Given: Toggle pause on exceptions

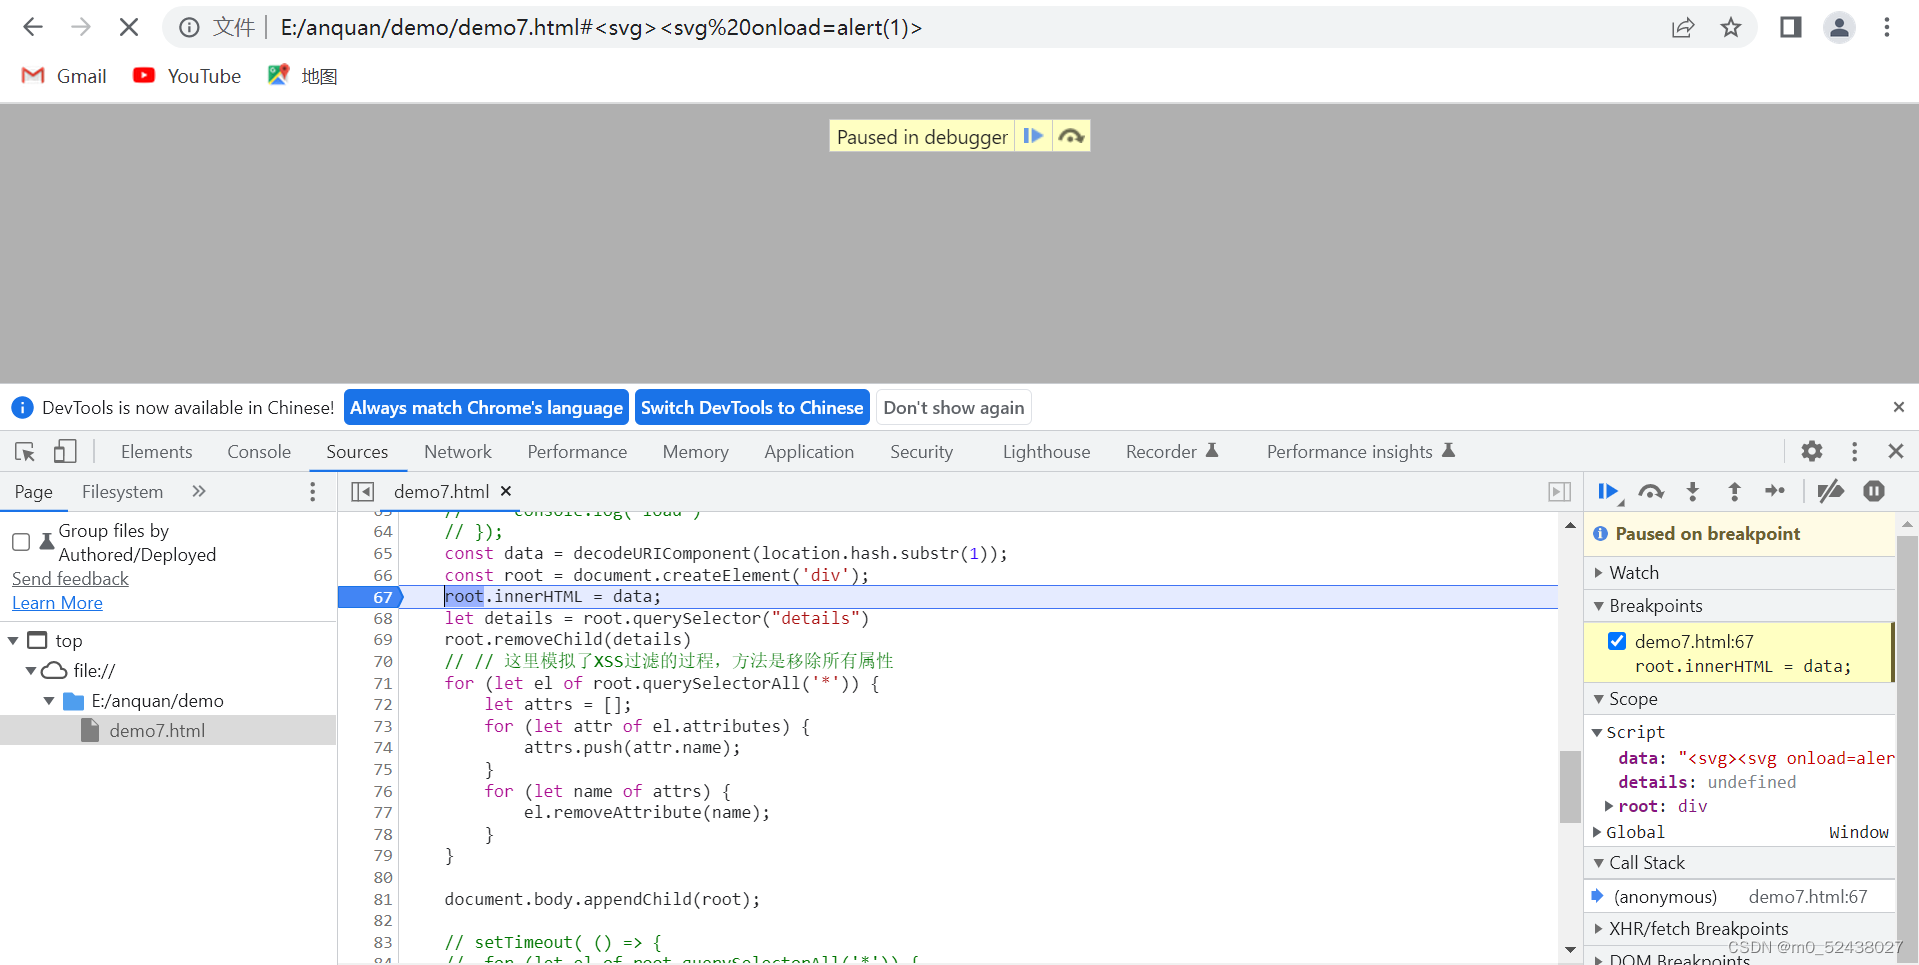Looking at the screenshot, I should [1874, 491].
